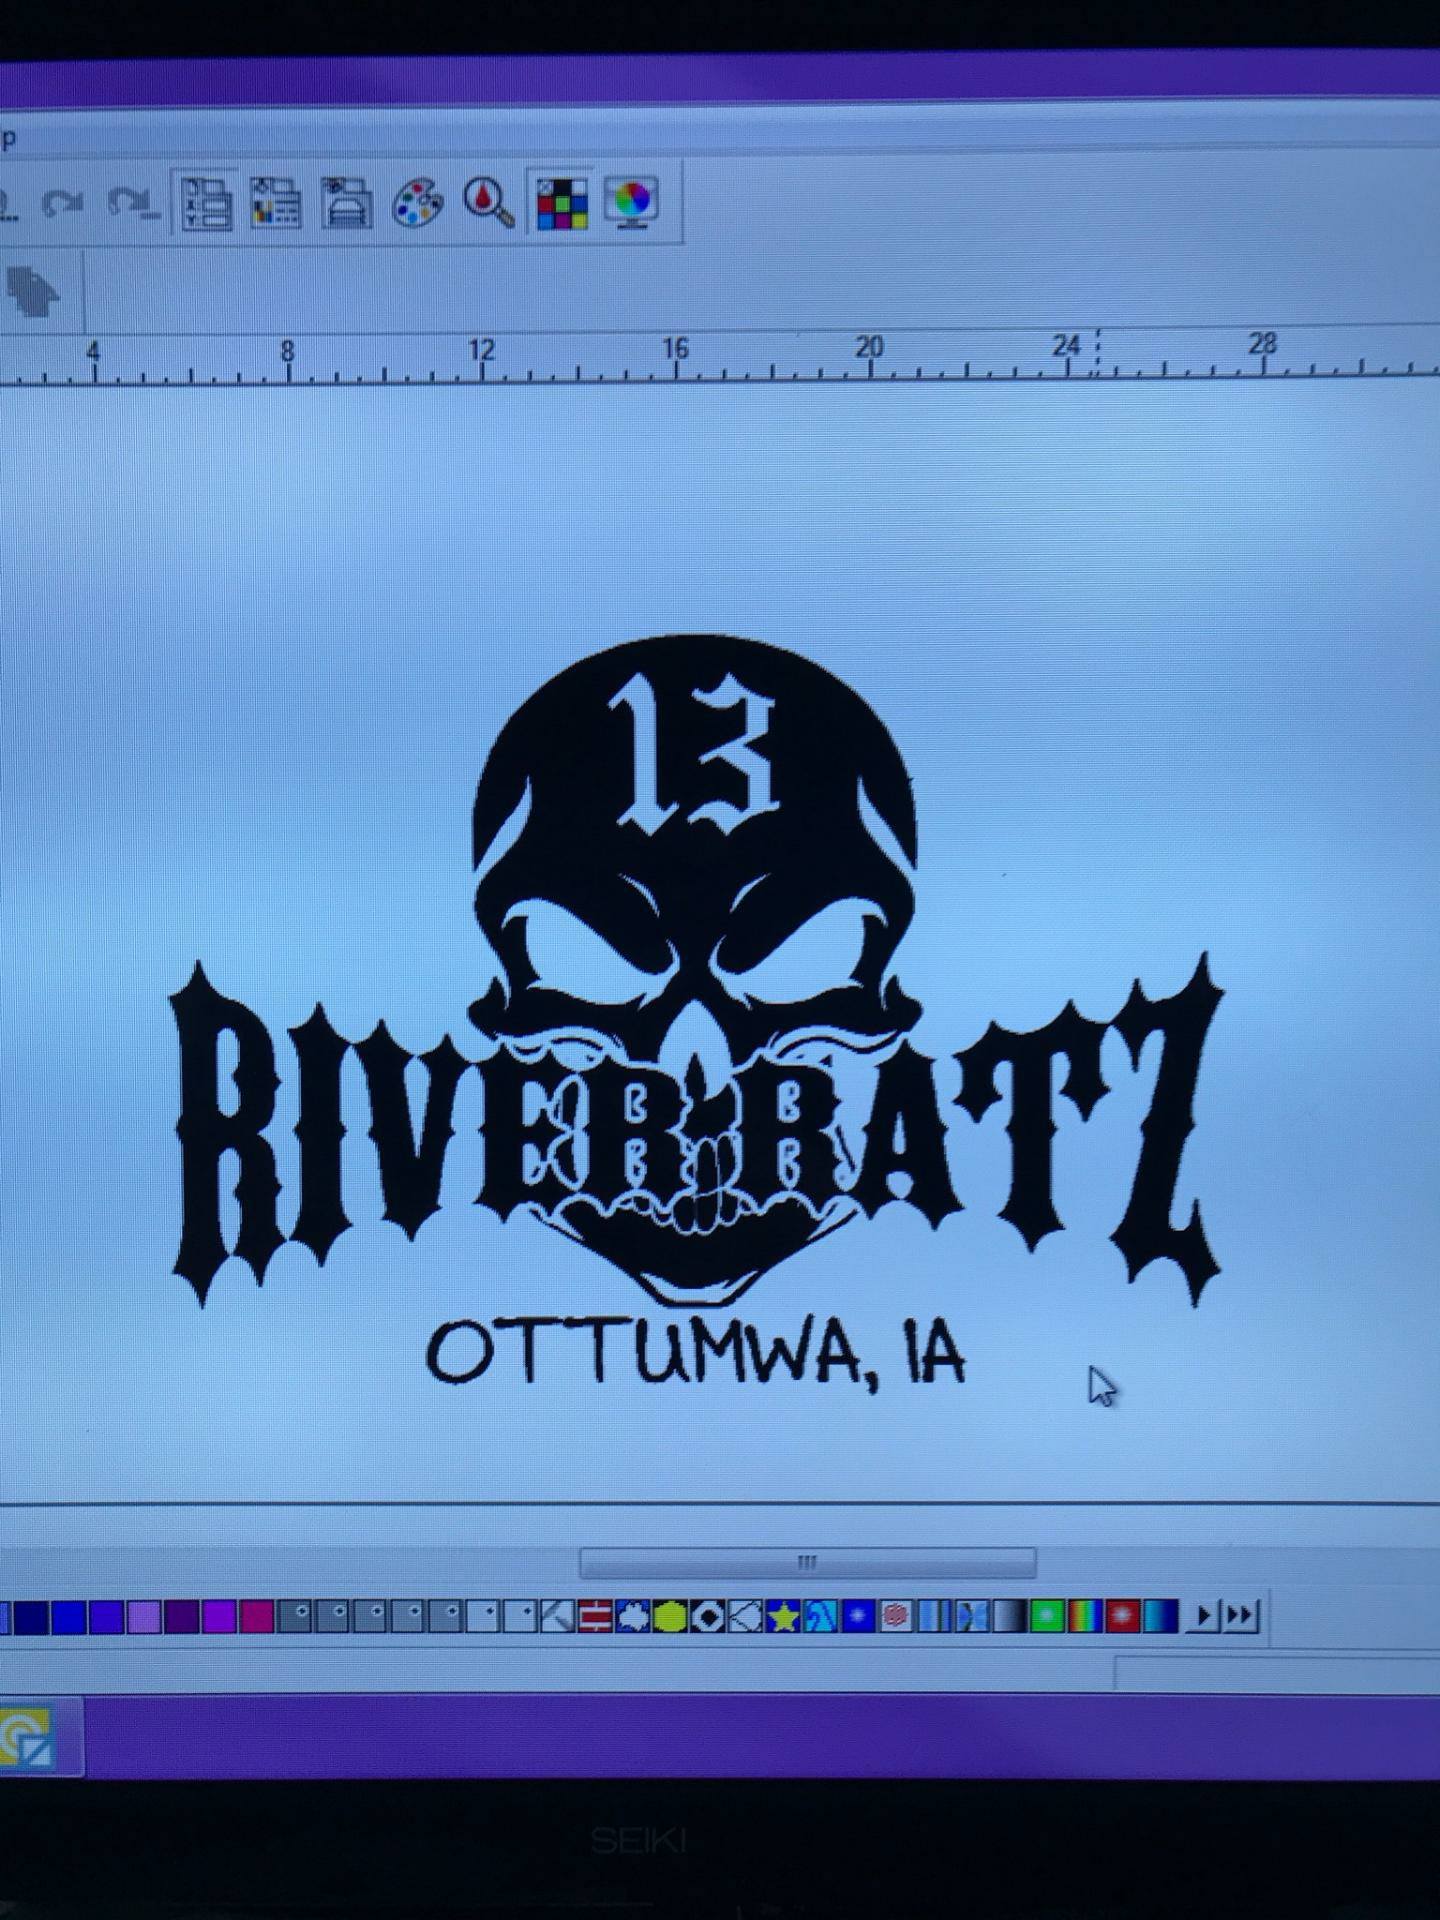
Task: Open the fill and stroke editor icon
Action: coord(275,203)
